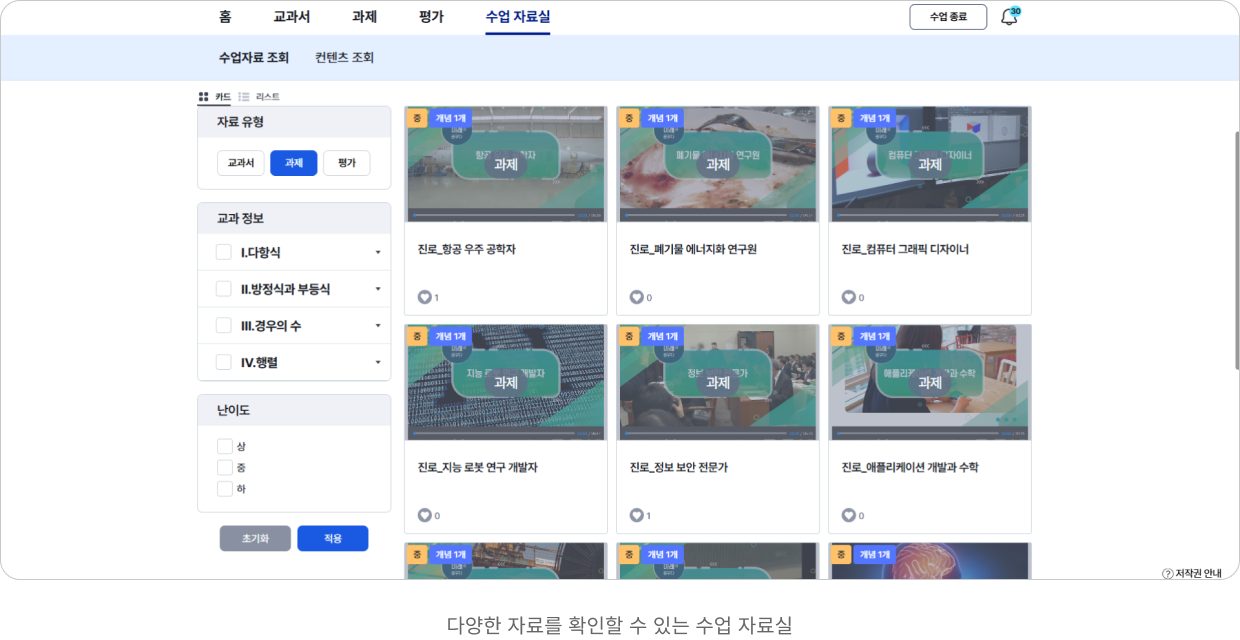Tick the III.경우의 수 checkbox

tap(224, 325)
